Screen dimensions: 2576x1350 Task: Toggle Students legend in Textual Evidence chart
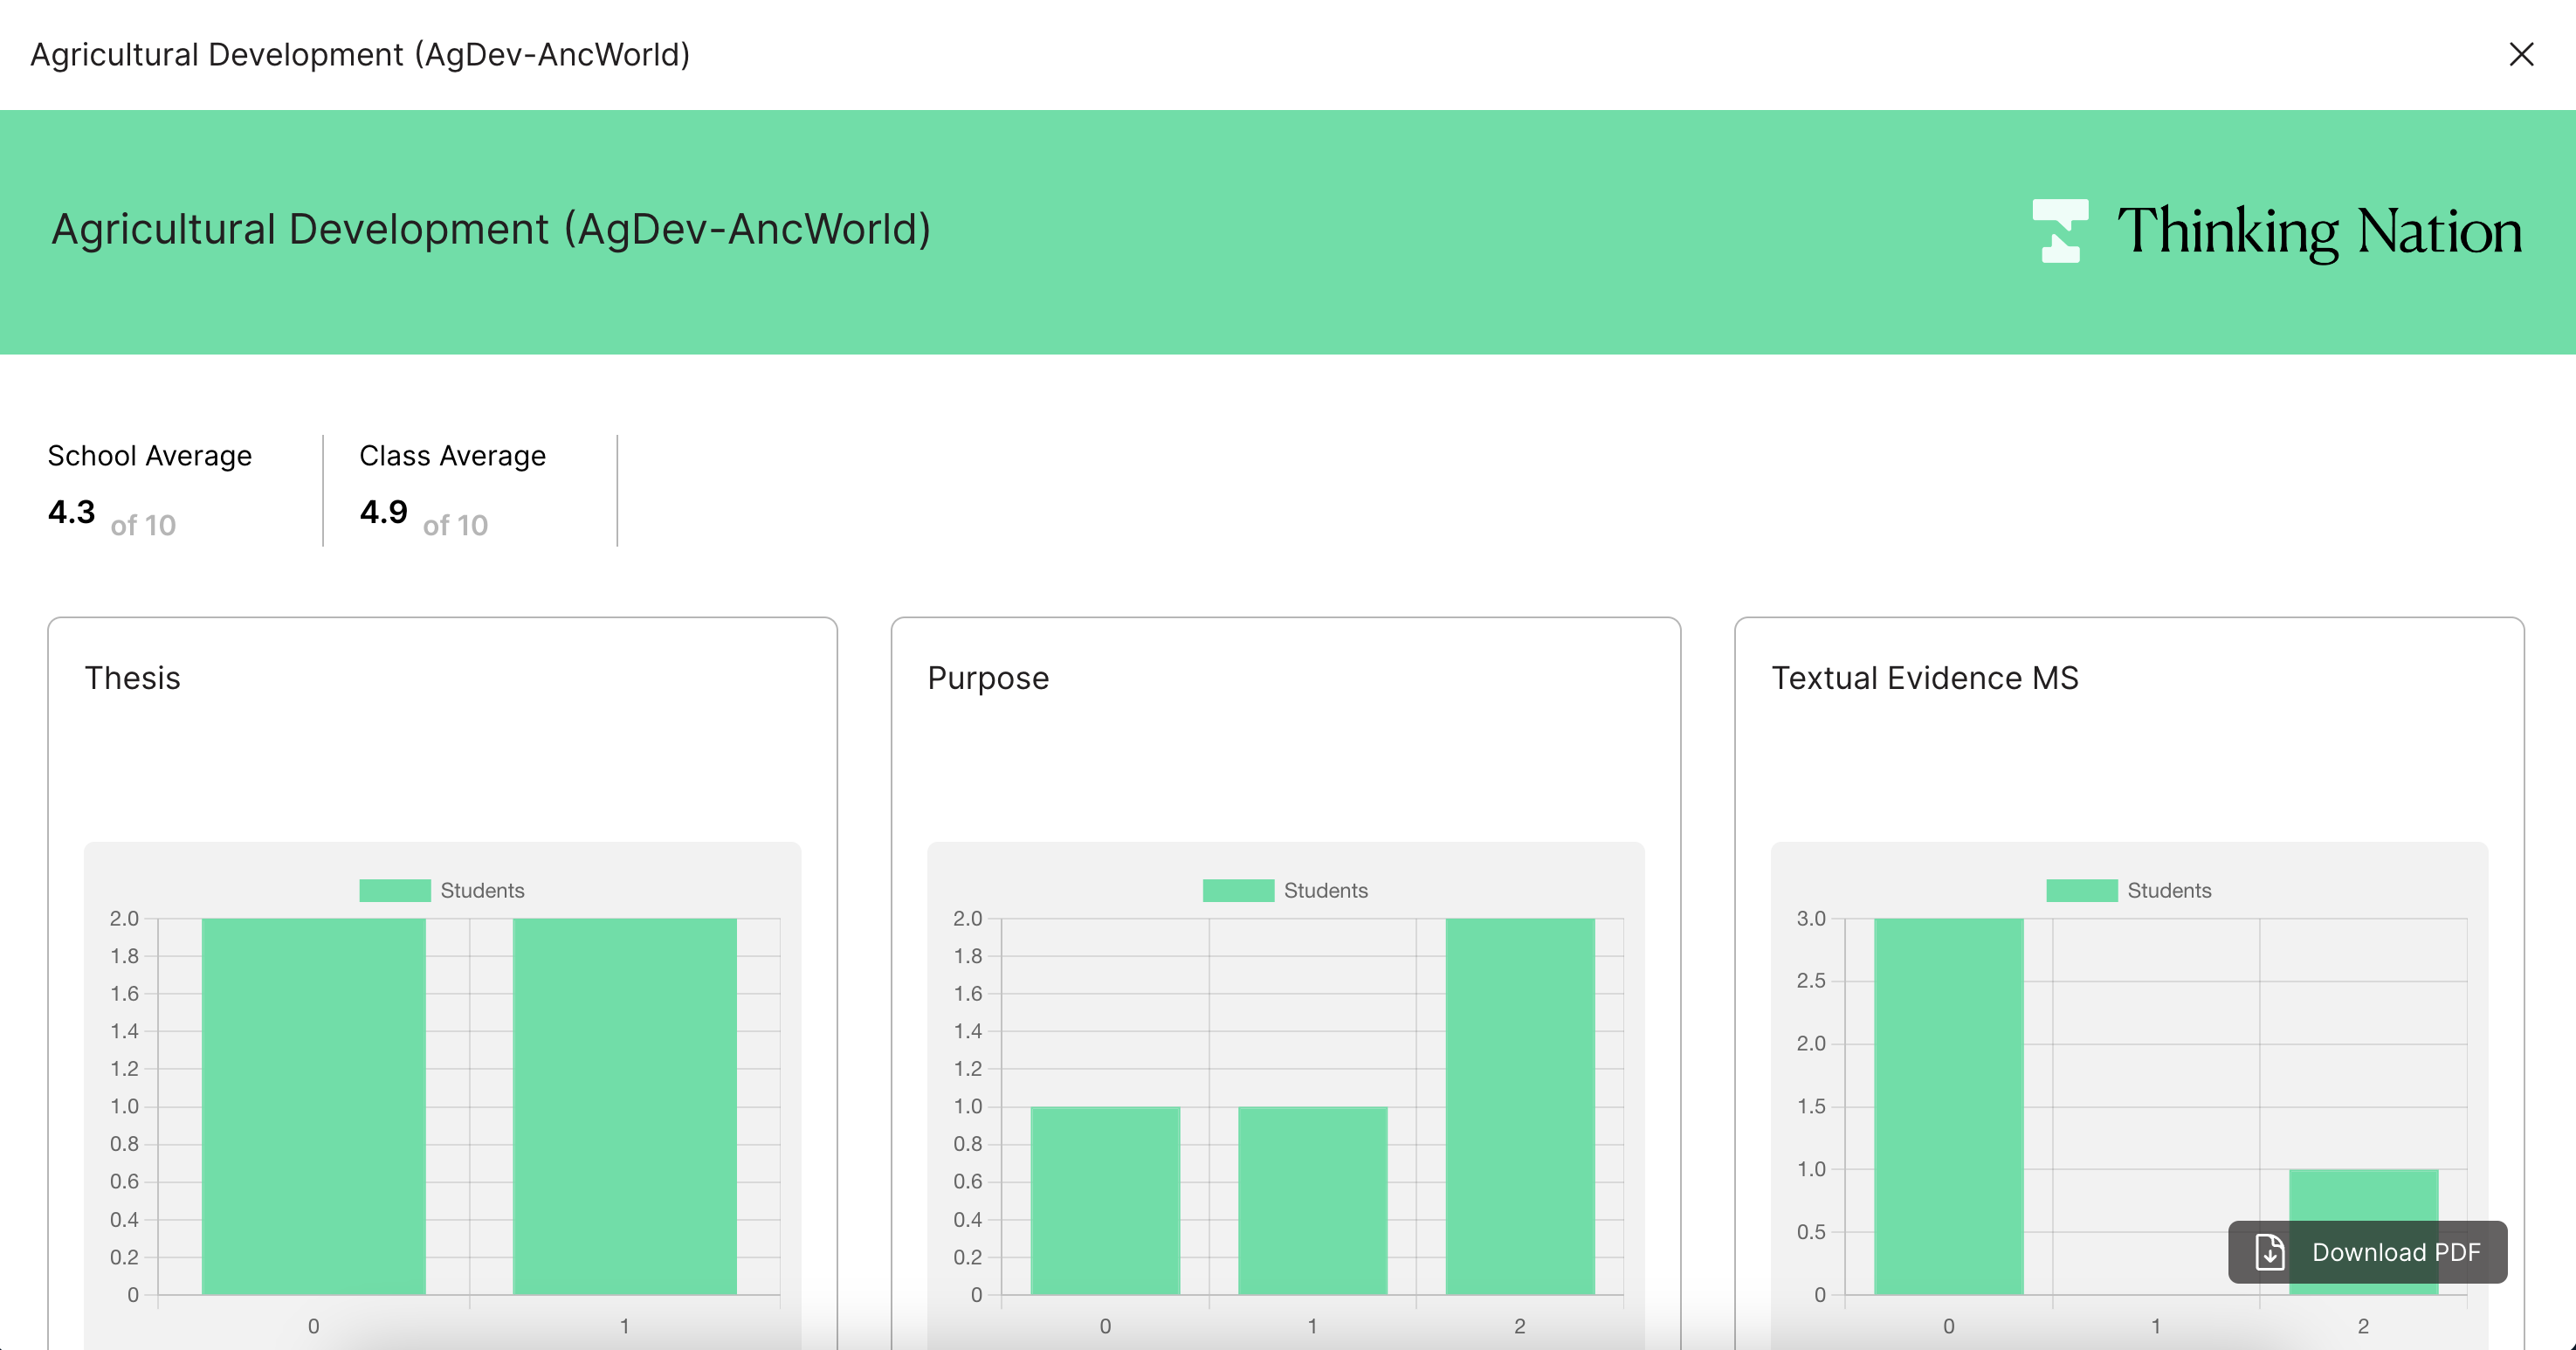(x=2168, y=890)
